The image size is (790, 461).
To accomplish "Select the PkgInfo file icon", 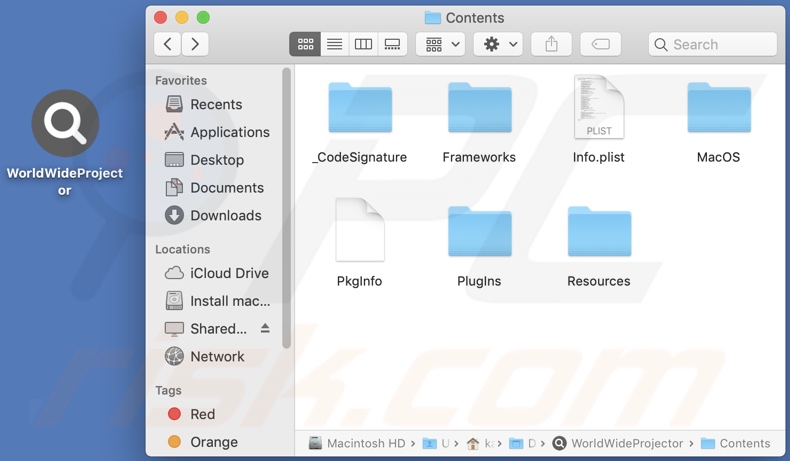I will point(360,230).
